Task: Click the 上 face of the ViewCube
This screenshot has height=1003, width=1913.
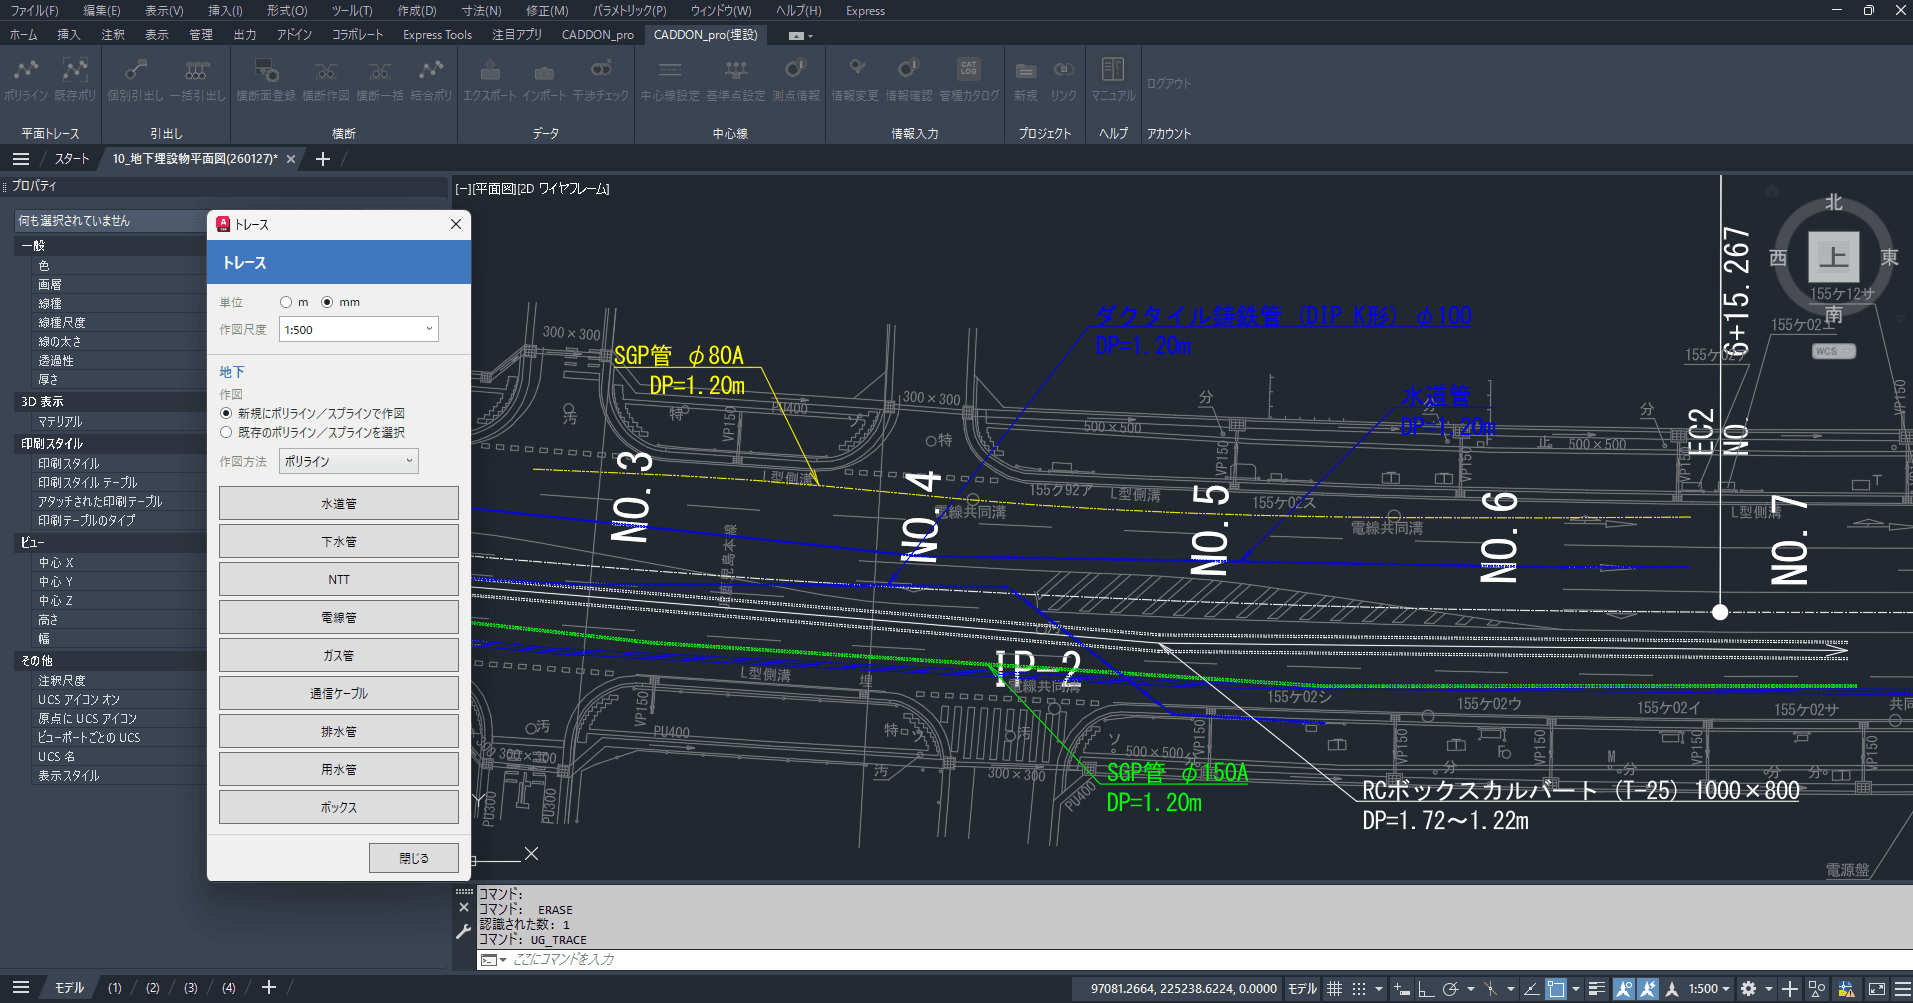Action: click(x=1833, y=257)
